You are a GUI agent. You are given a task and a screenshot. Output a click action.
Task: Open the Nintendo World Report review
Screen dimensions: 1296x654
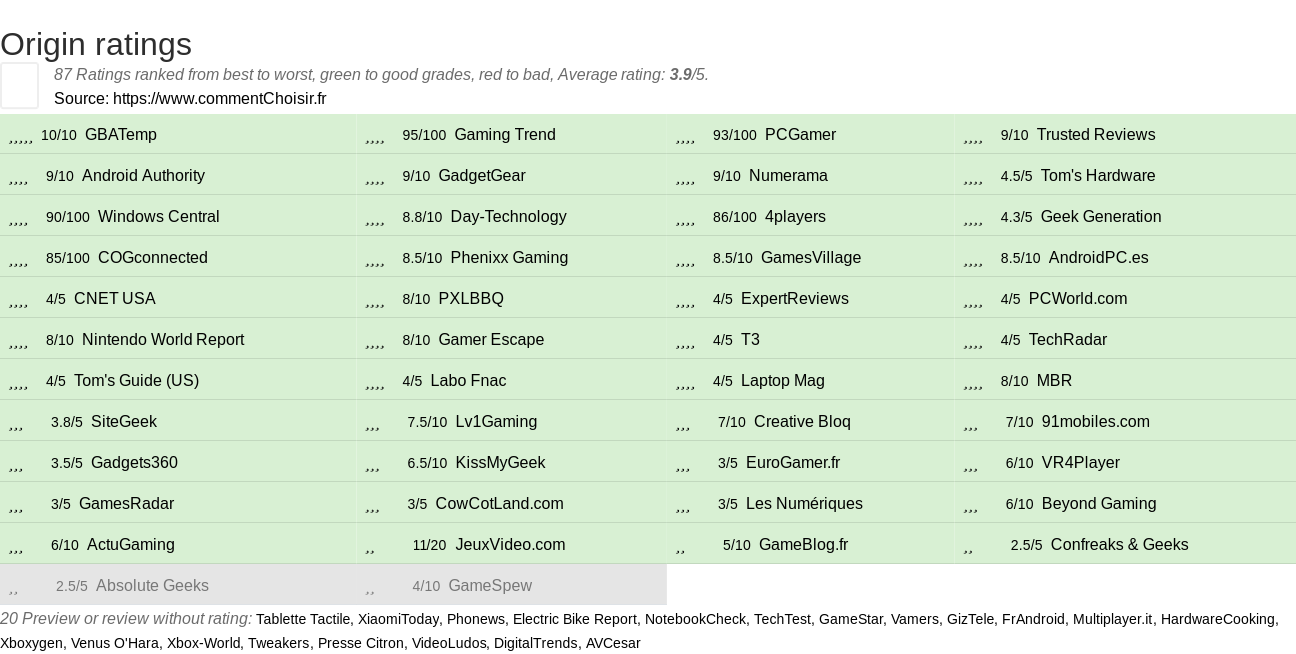163,340
